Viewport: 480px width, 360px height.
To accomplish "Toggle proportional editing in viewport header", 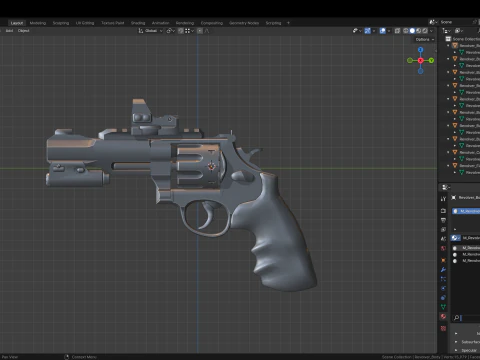I will coord(200,31).
